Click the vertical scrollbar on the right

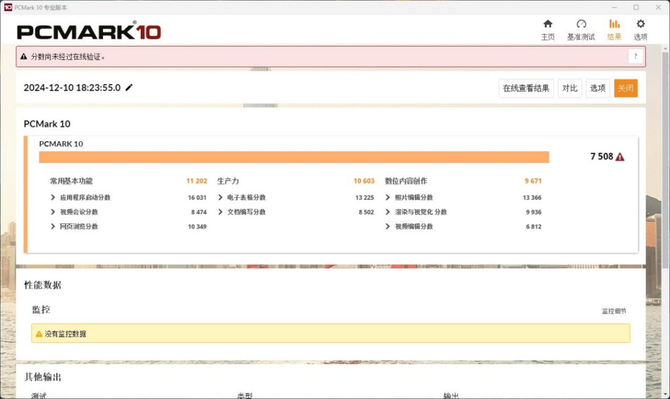(x=666, y=158)
